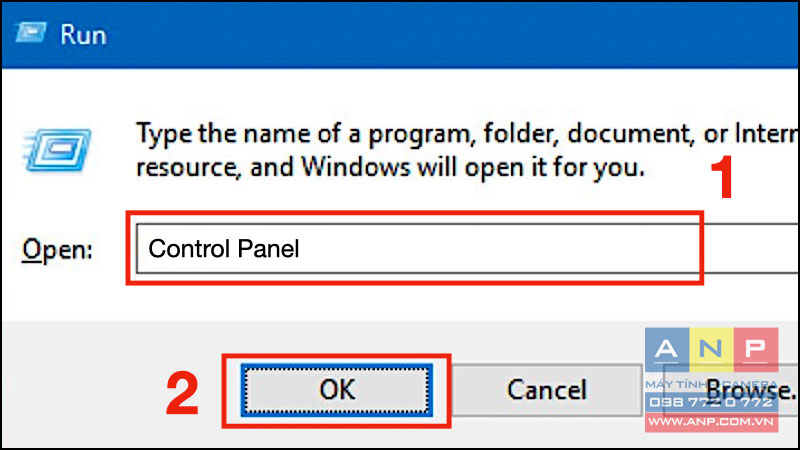Click the blue letter A logo tile

(x=667, y=349)
